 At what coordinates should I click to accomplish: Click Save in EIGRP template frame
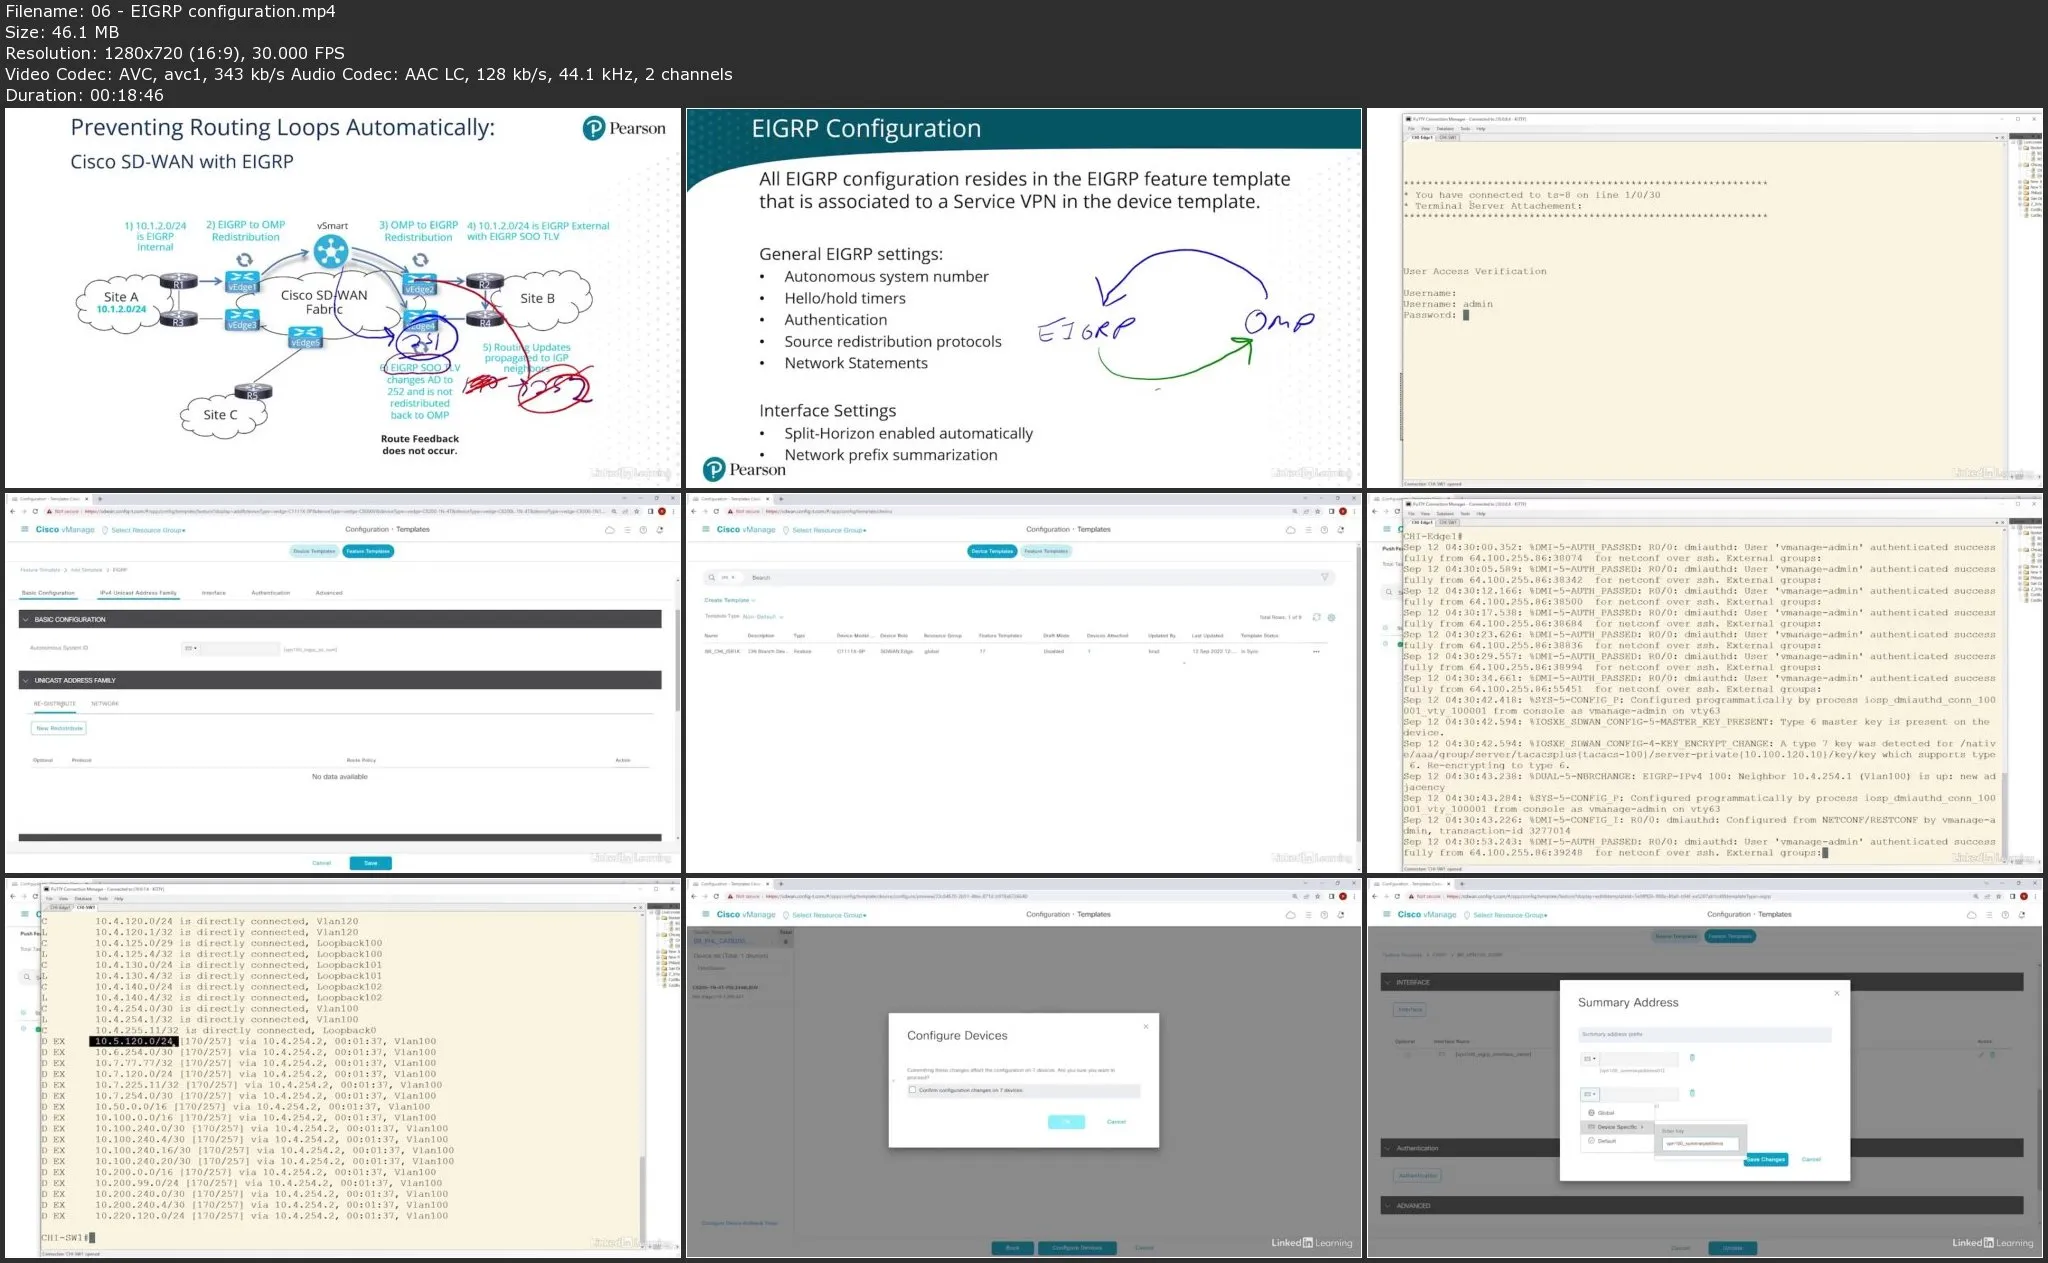tap(370, 863)
